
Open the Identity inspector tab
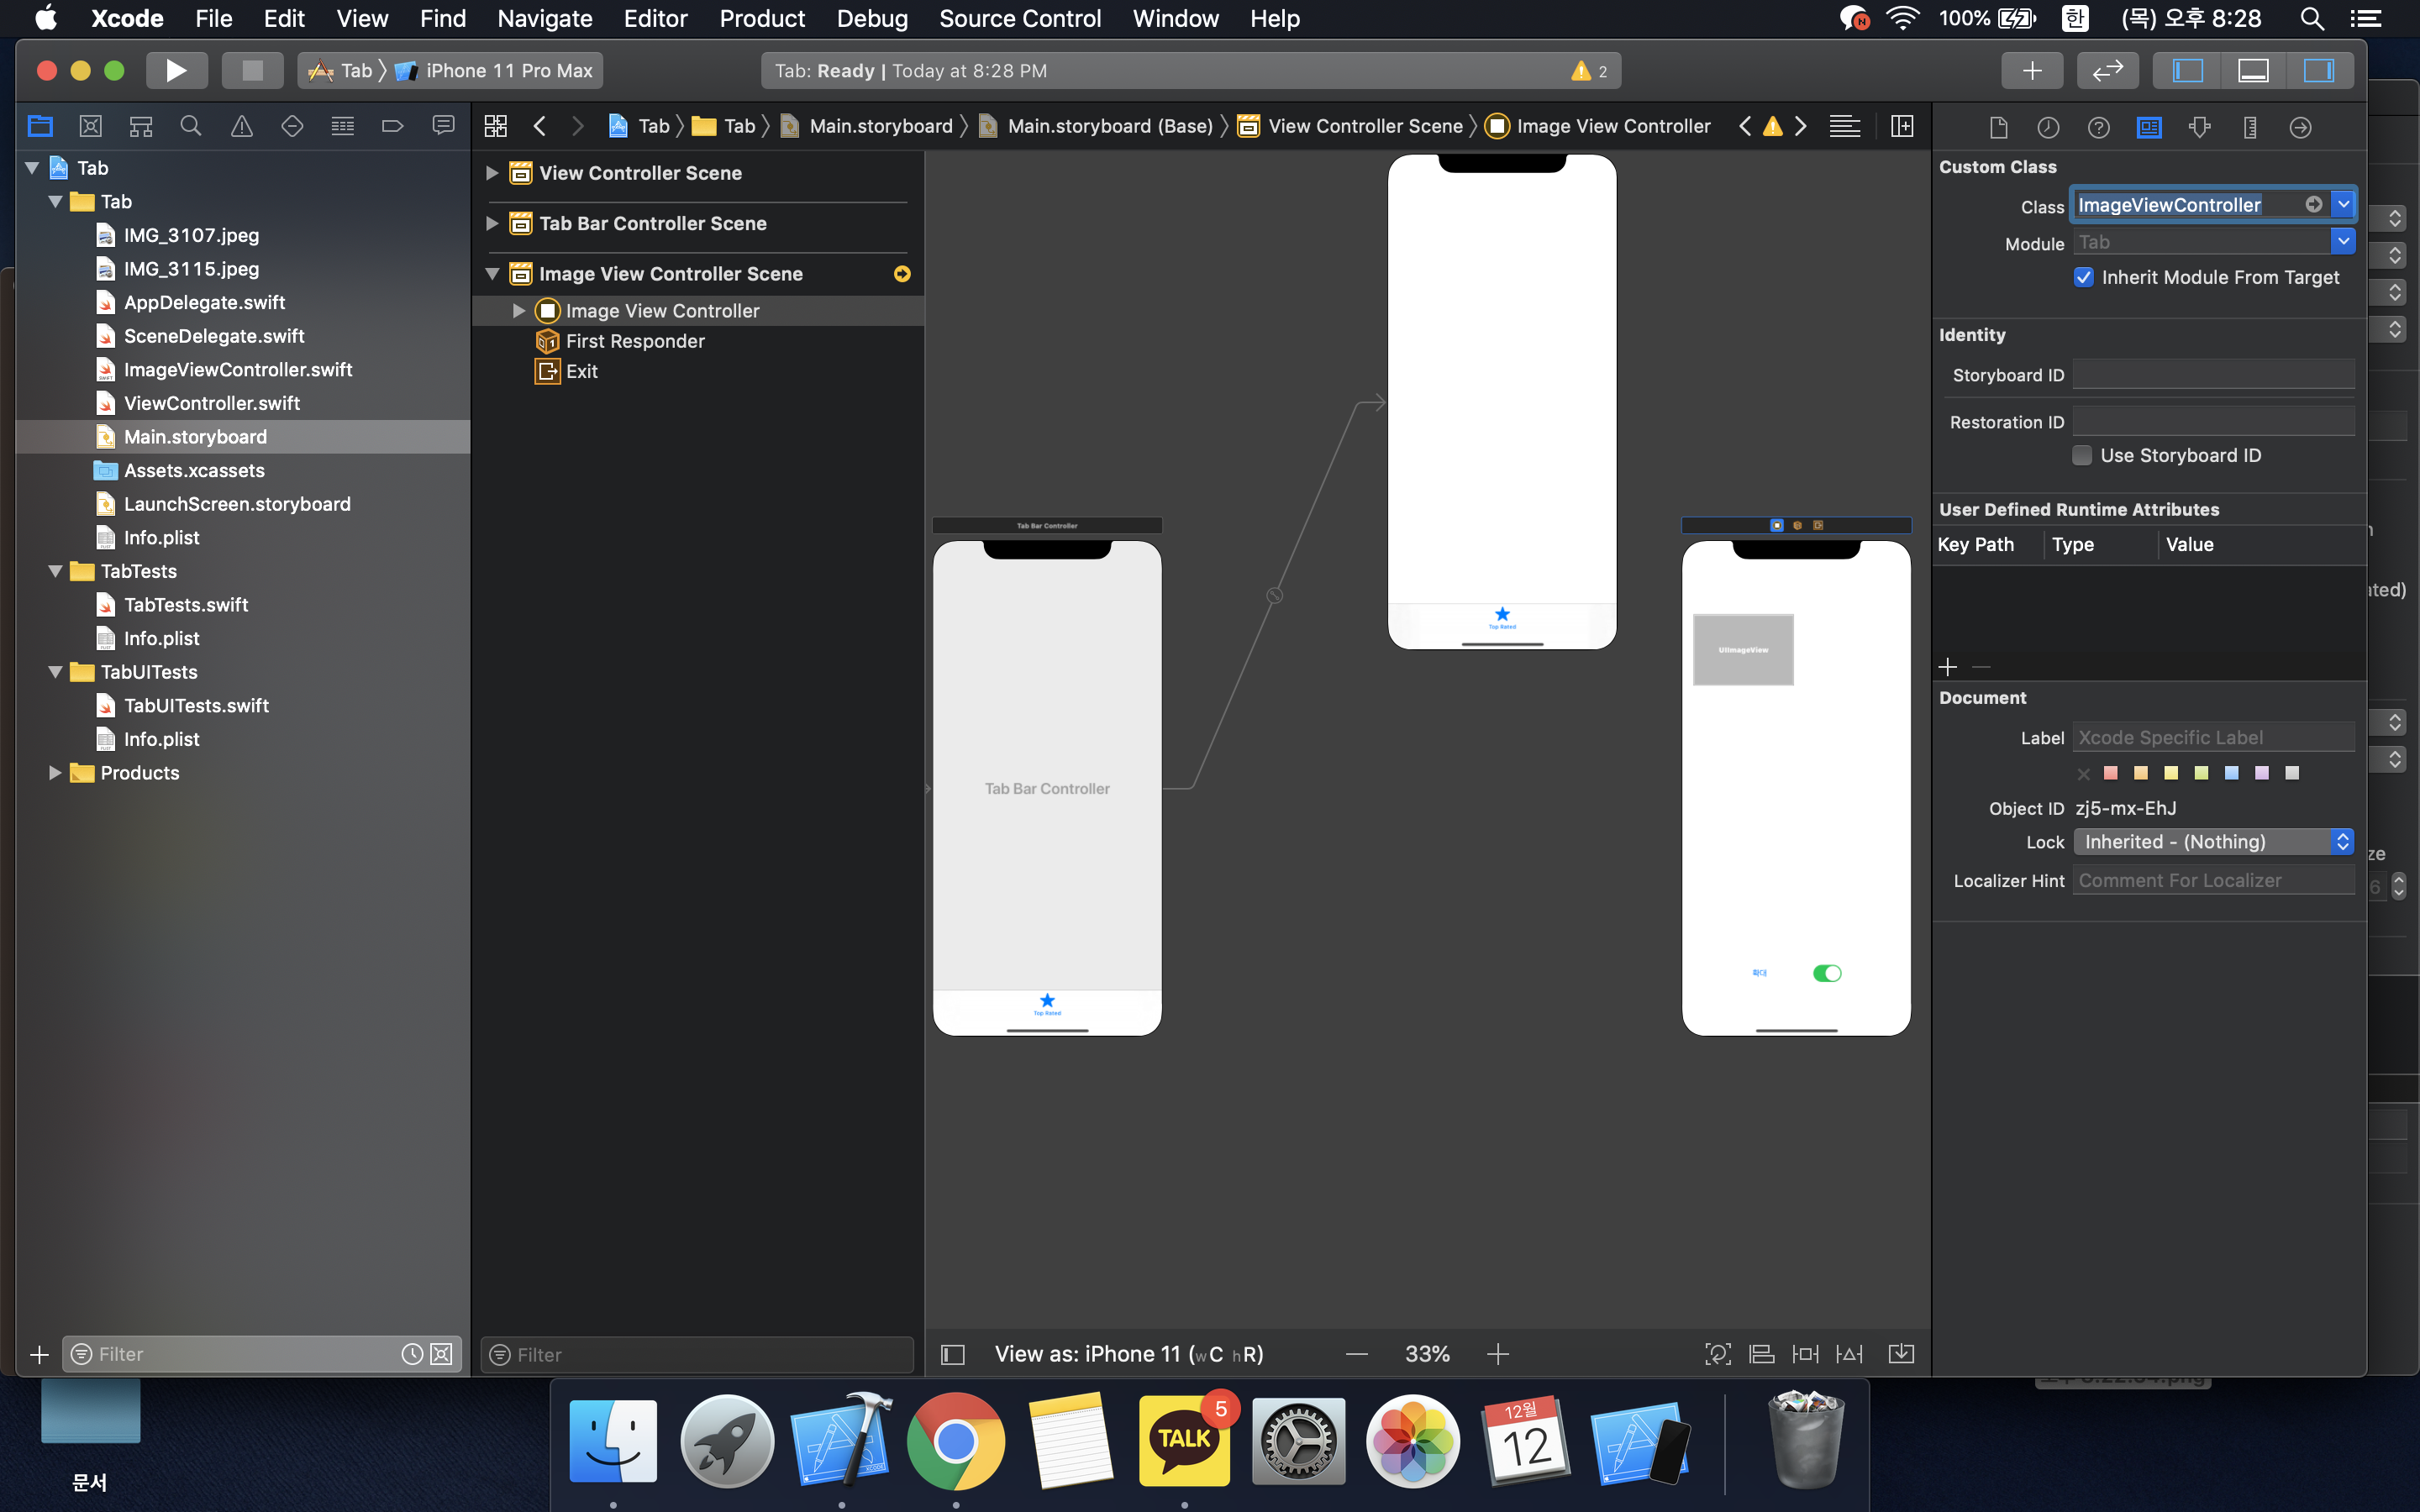pyautogui.click(x=2148, y=127)
